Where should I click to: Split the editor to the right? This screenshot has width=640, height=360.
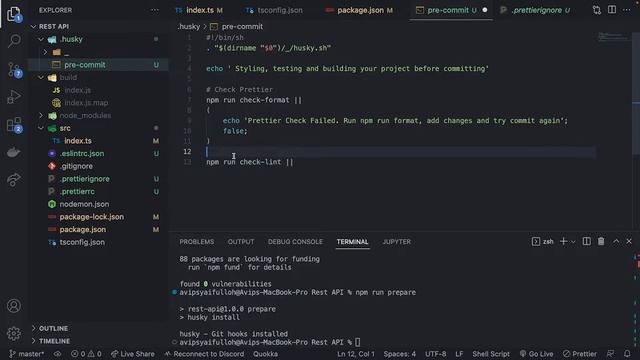click(x=612, y=10)
